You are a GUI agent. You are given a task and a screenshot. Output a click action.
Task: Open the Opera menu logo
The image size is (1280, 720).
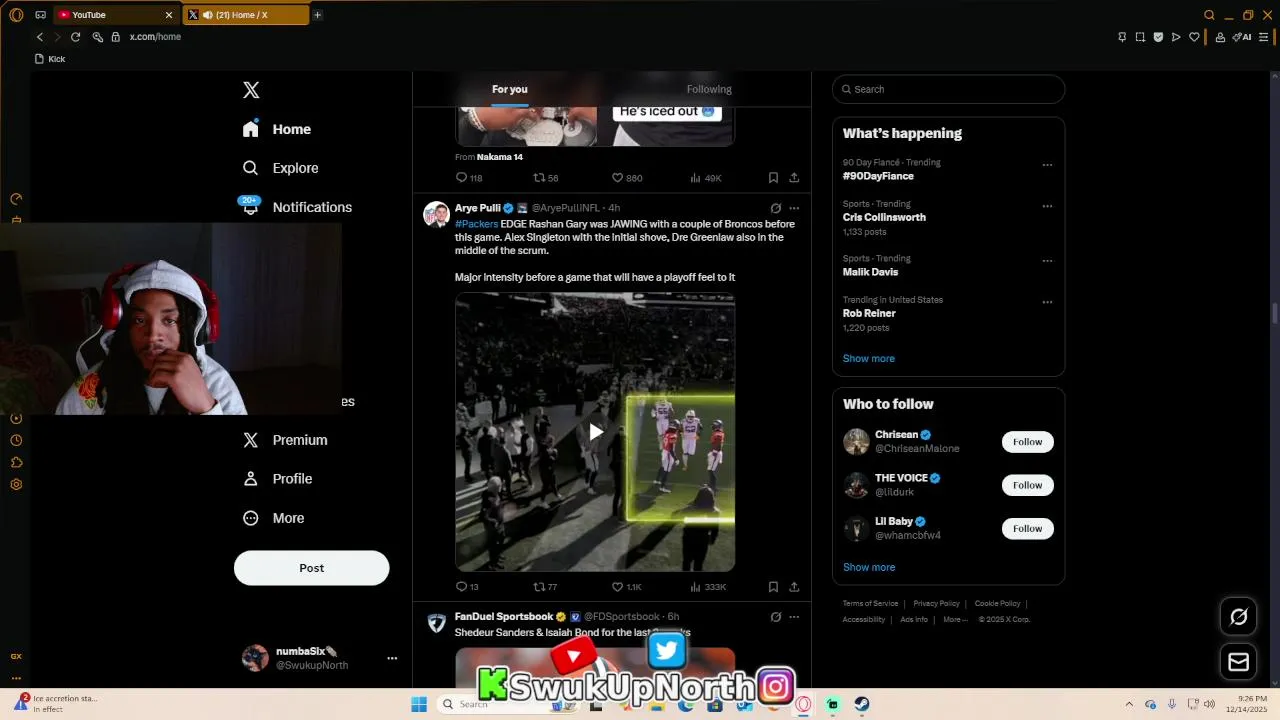tap(16, 15)
